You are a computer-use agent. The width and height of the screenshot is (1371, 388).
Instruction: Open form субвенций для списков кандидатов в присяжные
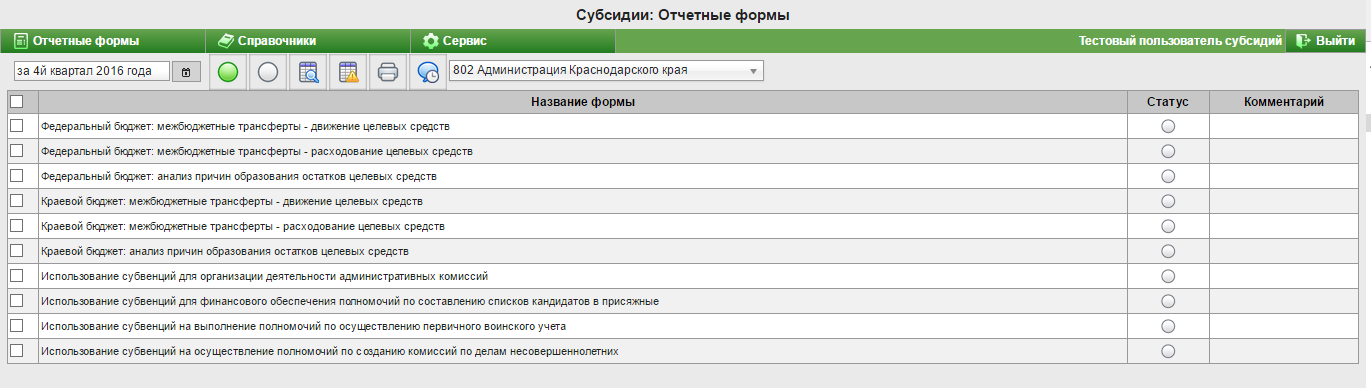[349, 301]
